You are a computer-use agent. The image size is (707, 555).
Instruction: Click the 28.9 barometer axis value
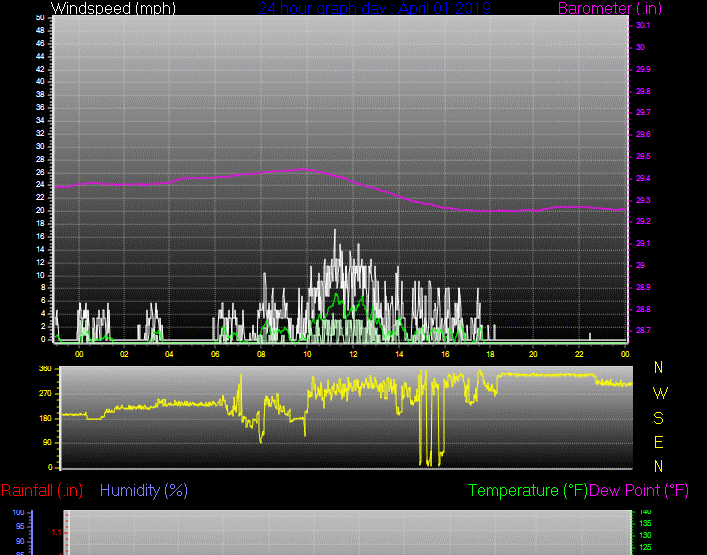coord(643,287)
